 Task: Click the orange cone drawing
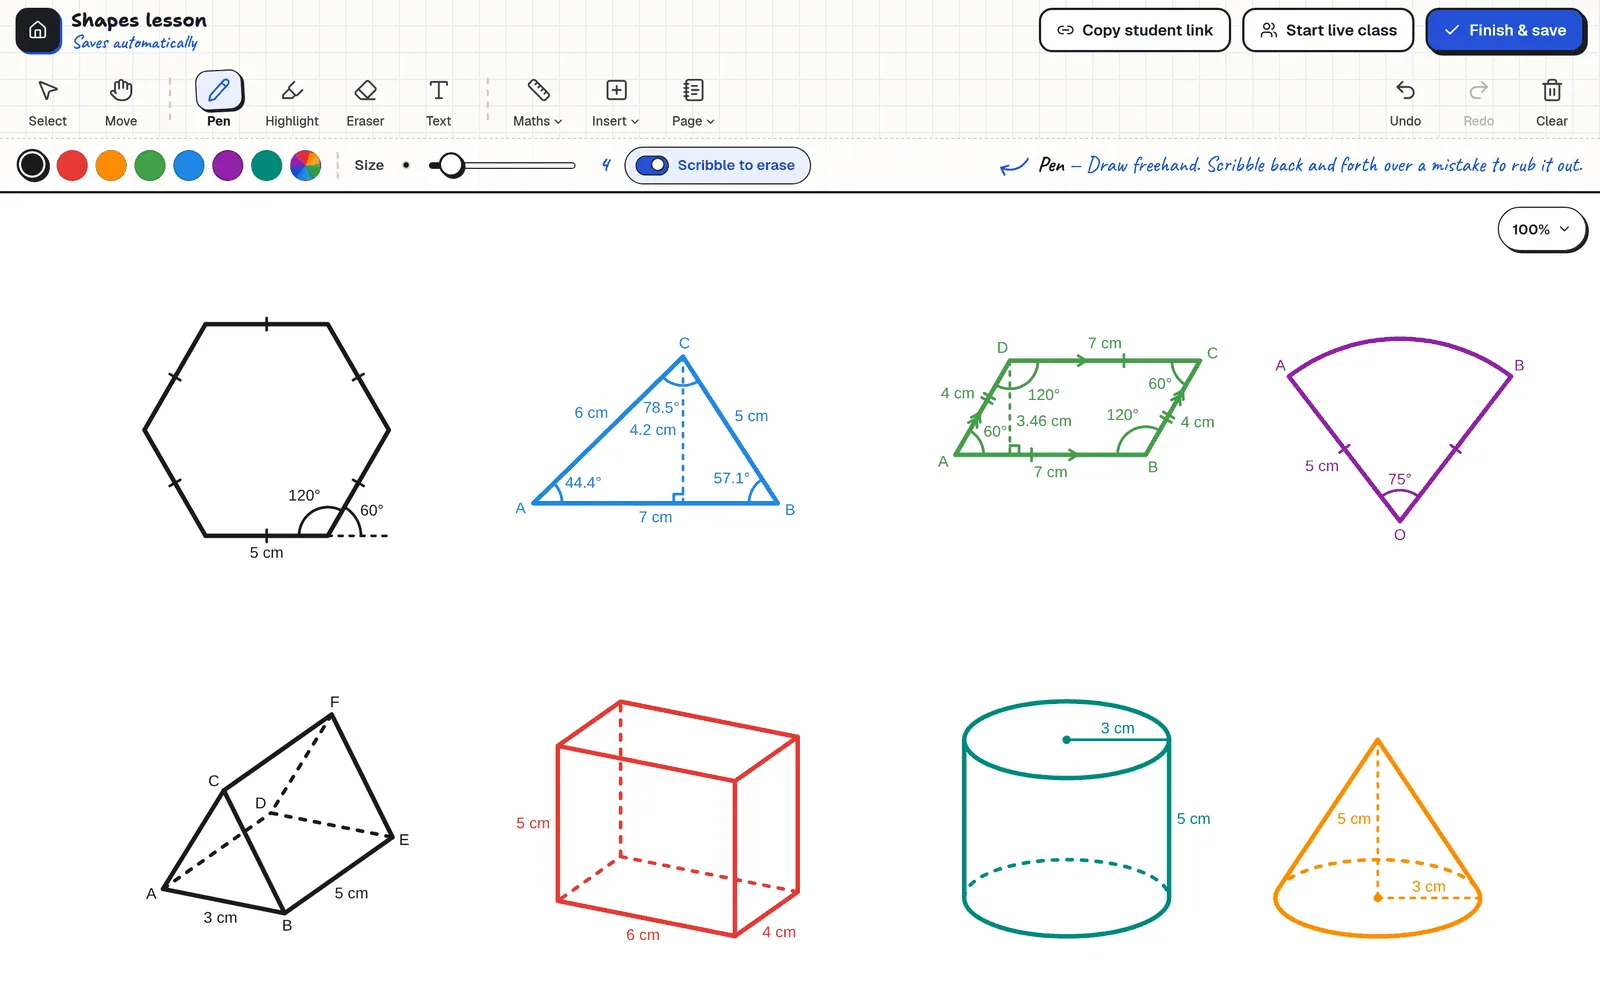tap(1377, 838)
